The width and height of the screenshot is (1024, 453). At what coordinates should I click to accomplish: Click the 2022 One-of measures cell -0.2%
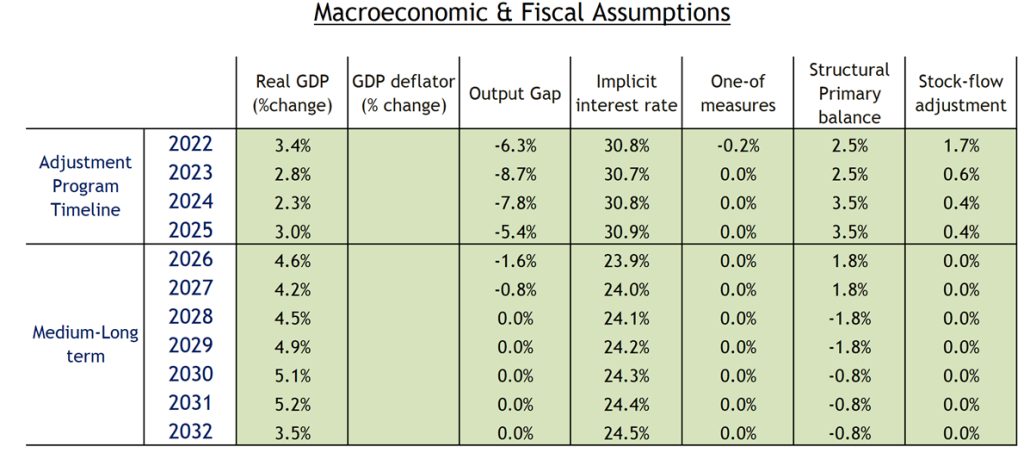click(x=738, y=146)
